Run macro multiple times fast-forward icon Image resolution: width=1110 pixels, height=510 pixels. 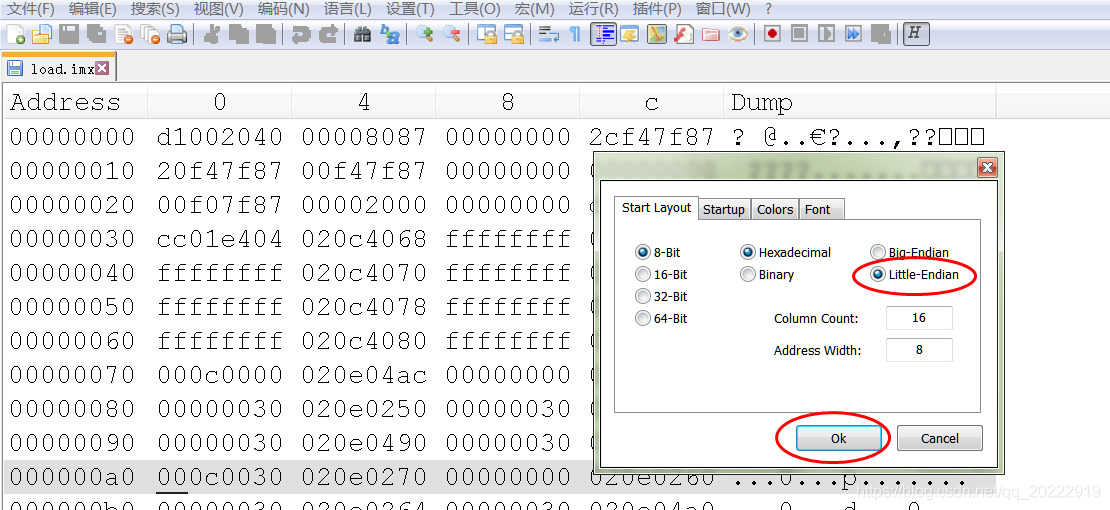coord(853,34)
